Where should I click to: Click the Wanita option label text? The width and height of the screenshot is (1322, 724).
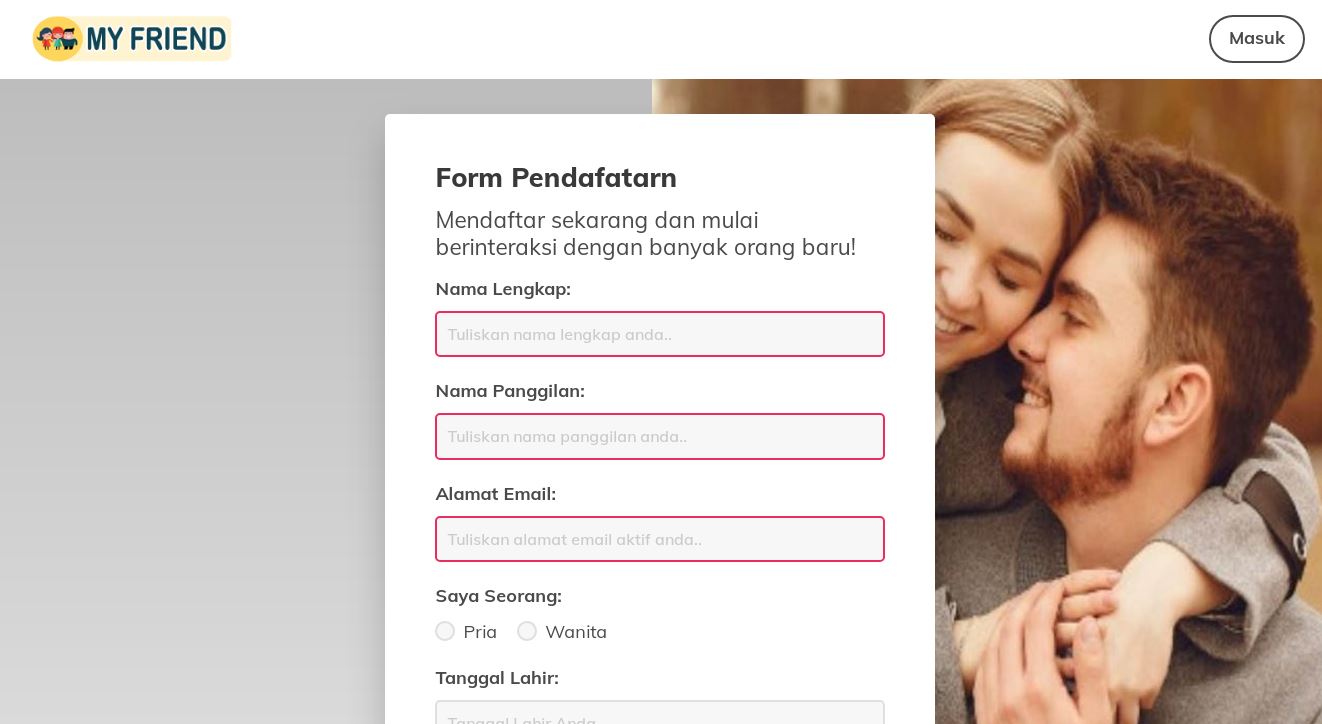[x=576, y=632]
